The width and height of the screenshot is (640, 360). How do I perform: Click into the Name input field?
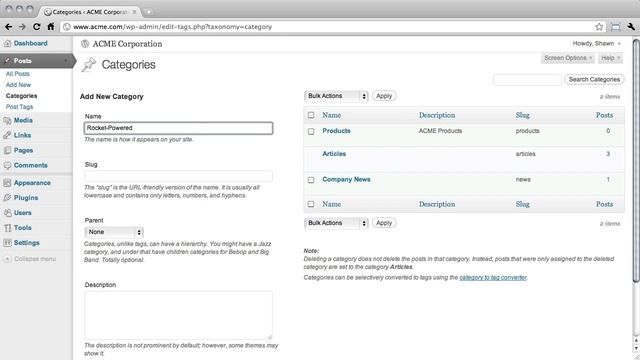point(178,128)
